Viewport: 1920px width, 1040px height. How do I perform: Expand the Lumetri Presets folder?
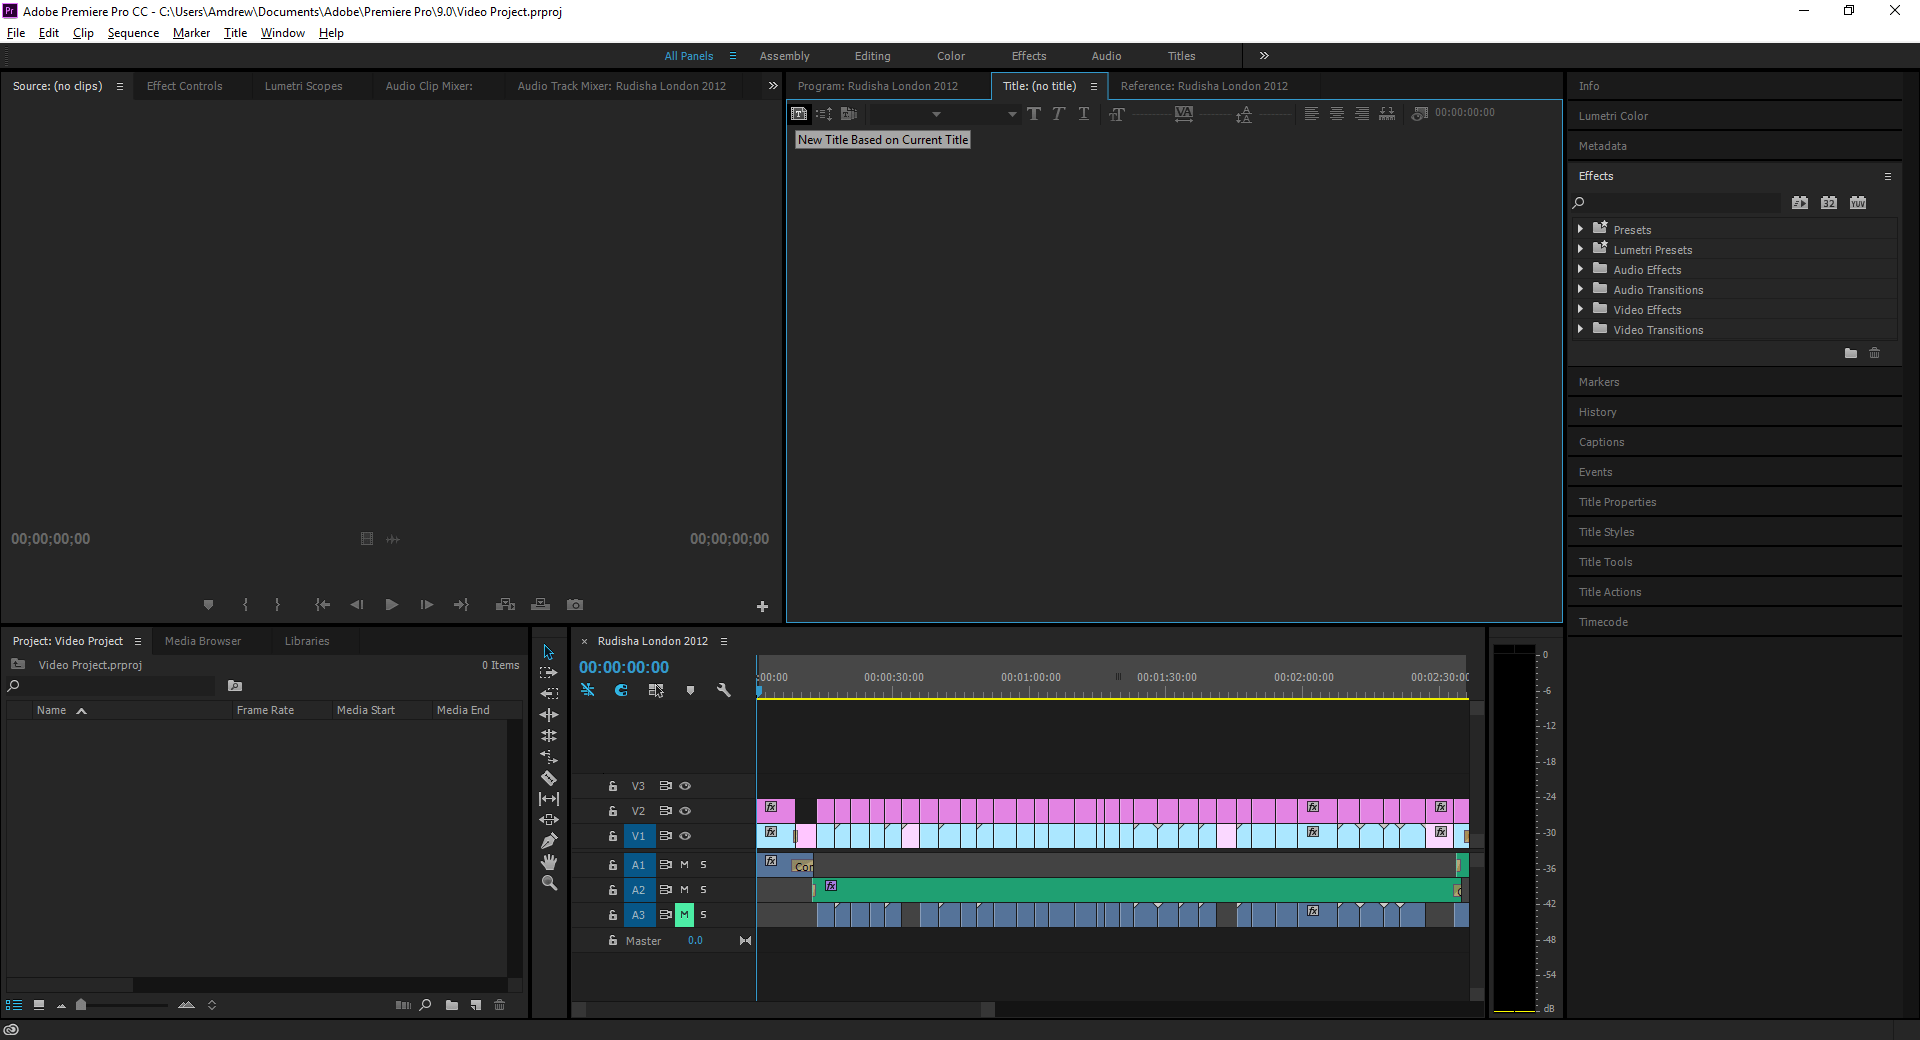pyautogui.click(x=1581, y=249)
